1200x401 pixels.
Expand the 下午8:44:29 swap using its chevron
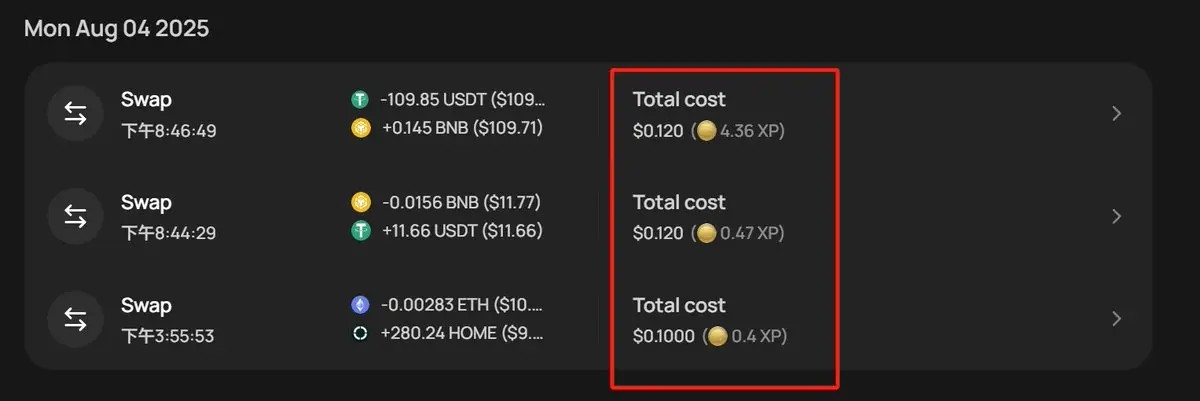tap(1118, 216)
